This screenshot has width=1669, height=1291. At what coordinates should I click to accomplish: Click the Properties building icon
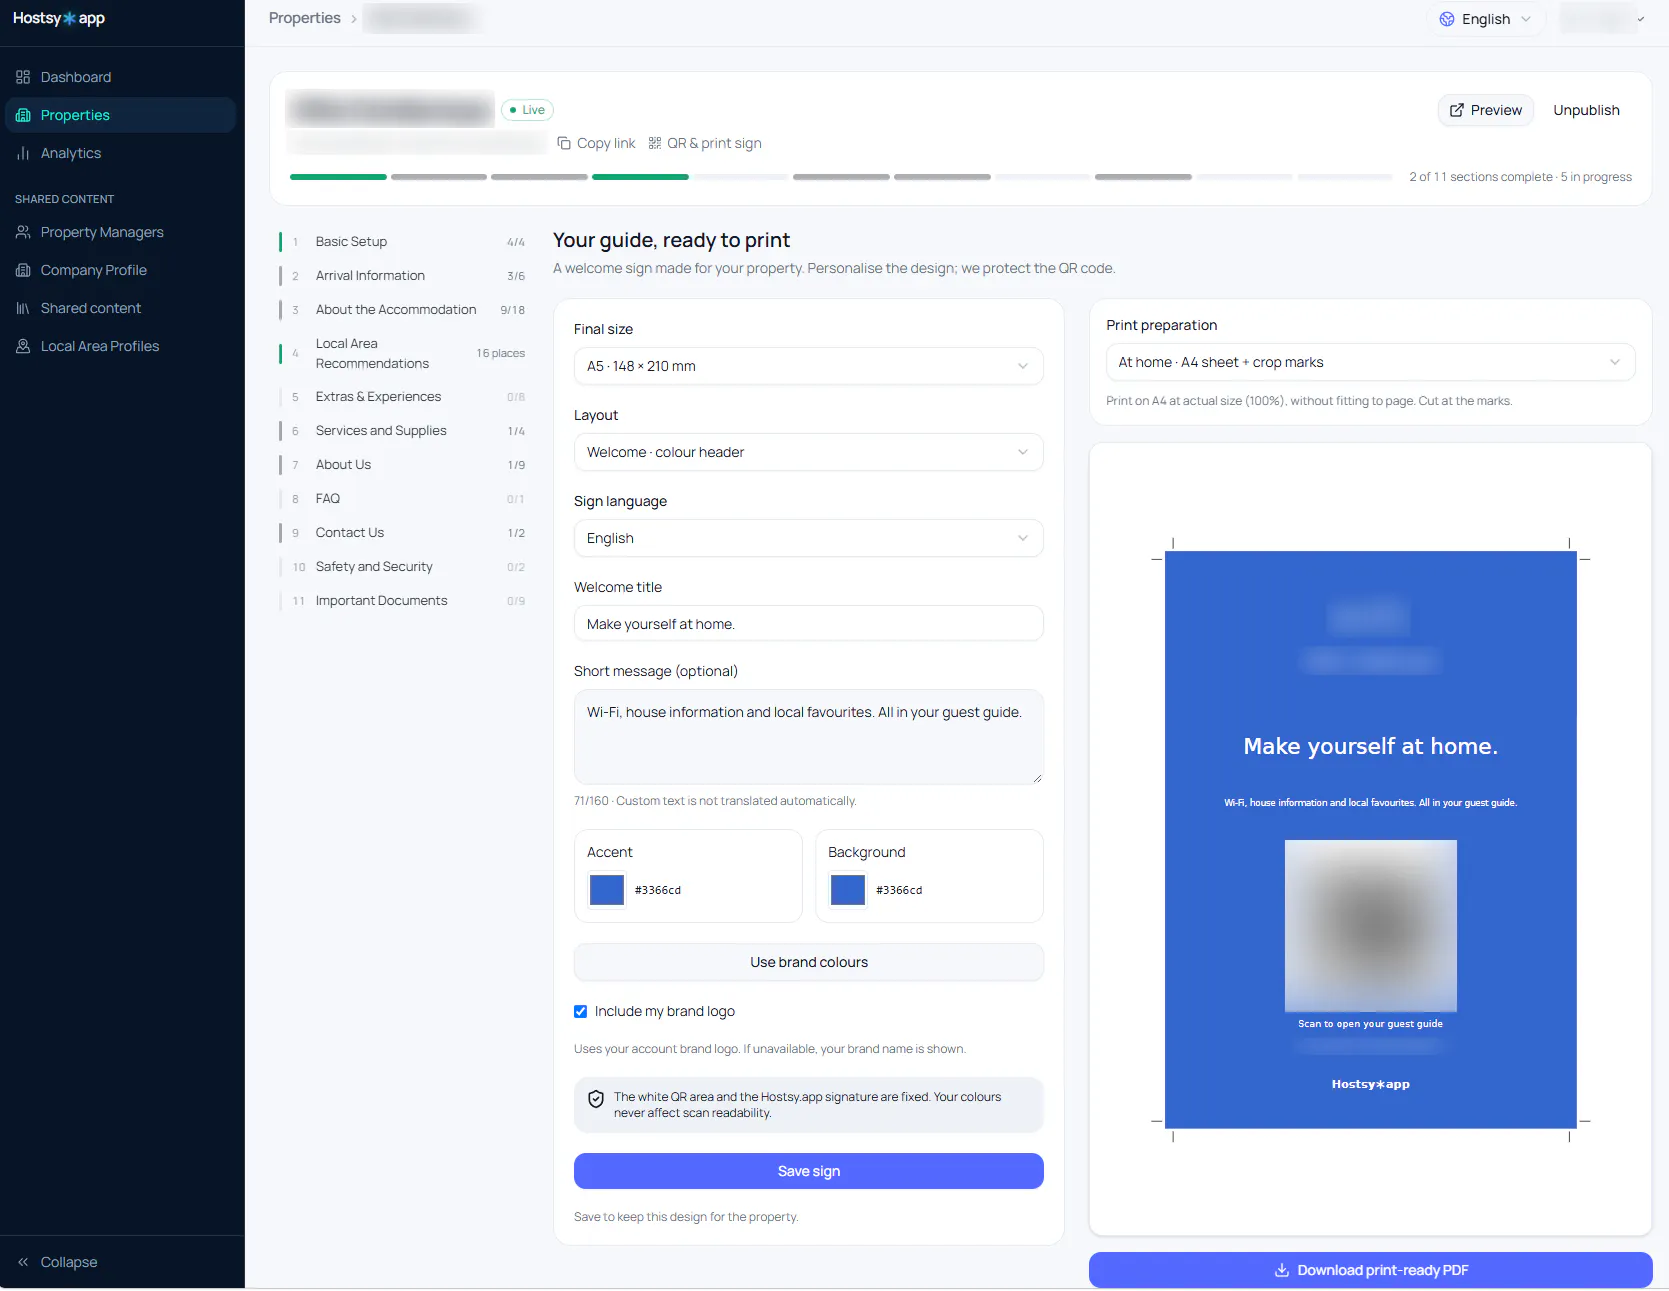click(x=23, y=115)
